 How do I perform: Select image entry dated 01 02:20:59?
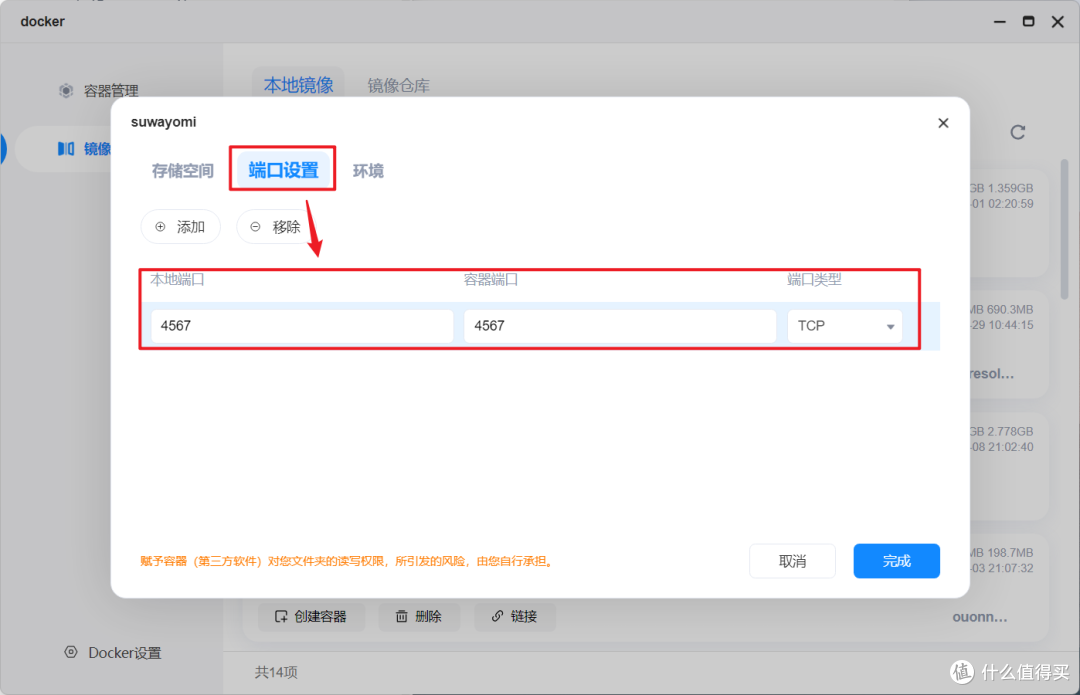coord(1007,222)
